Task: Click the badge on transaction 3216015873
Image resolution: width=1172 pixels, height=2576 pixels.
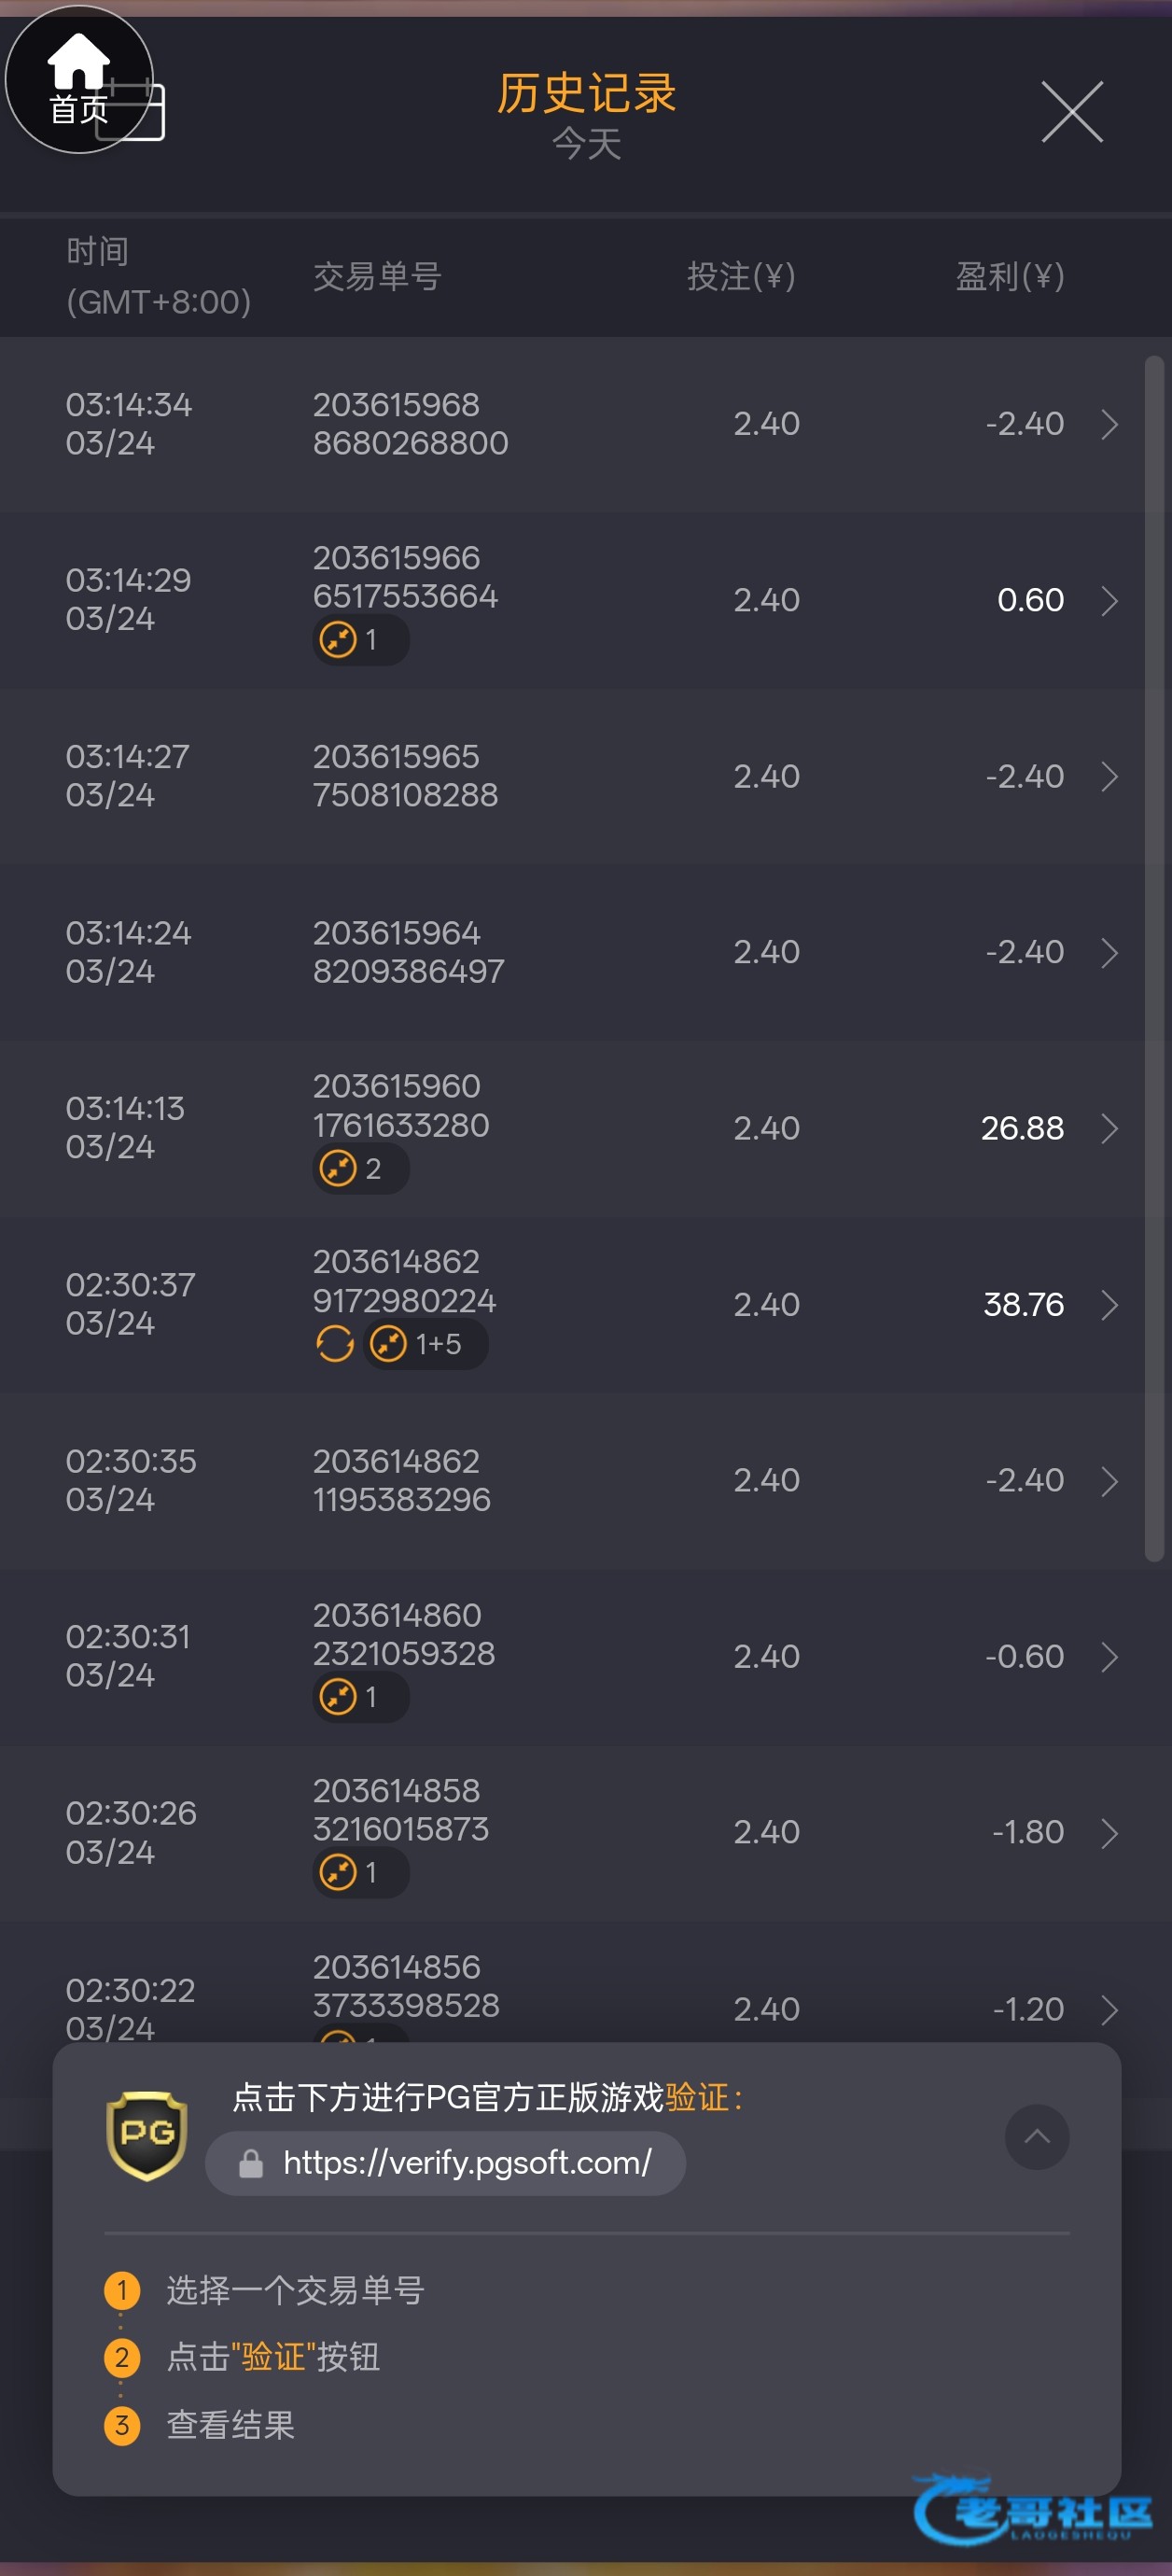Action: point(360,1872)
